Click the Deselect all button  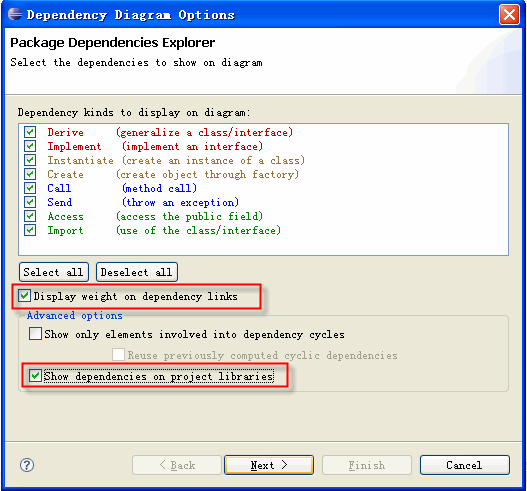click(137, 272)
